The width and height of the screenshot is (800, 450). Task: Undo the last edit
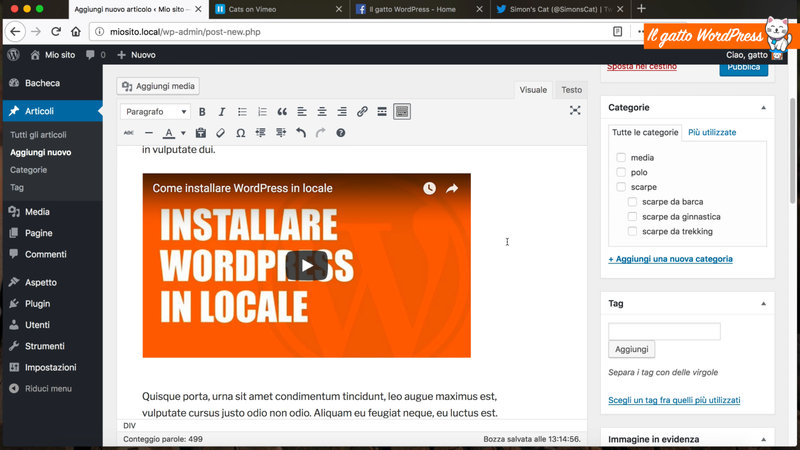tap(301, 133)
